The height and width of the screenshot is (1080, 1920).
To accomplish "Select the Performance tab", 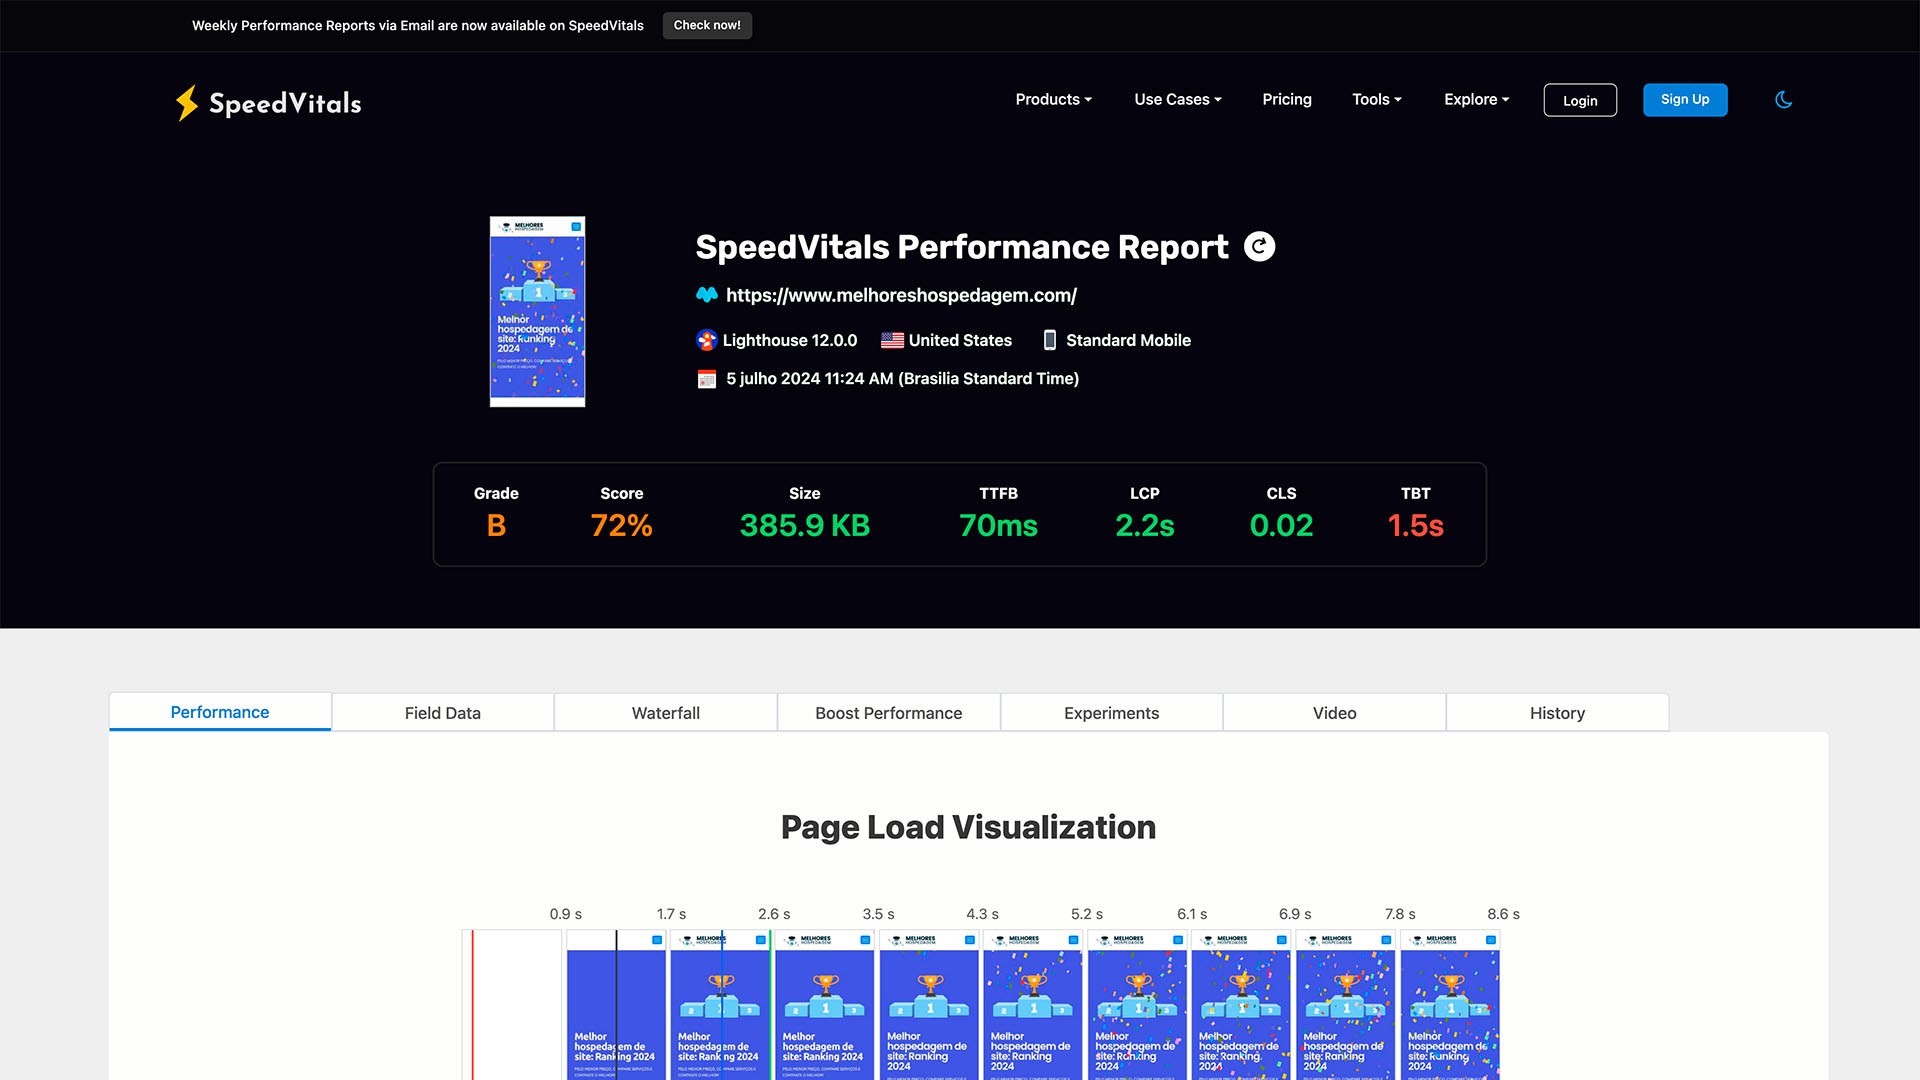I will [x=220, y=712].
